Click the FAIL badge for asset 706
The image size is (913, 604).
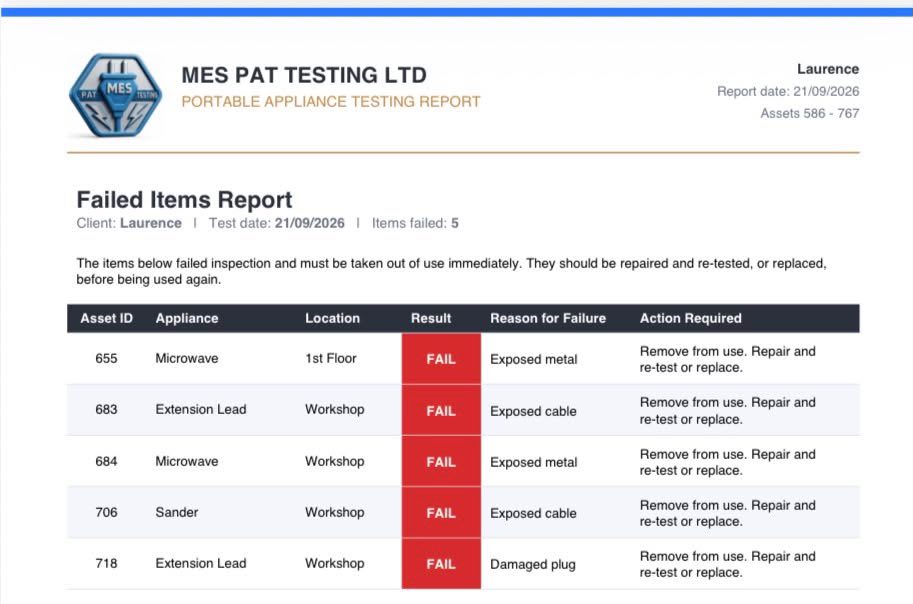(x=441, y=513)
